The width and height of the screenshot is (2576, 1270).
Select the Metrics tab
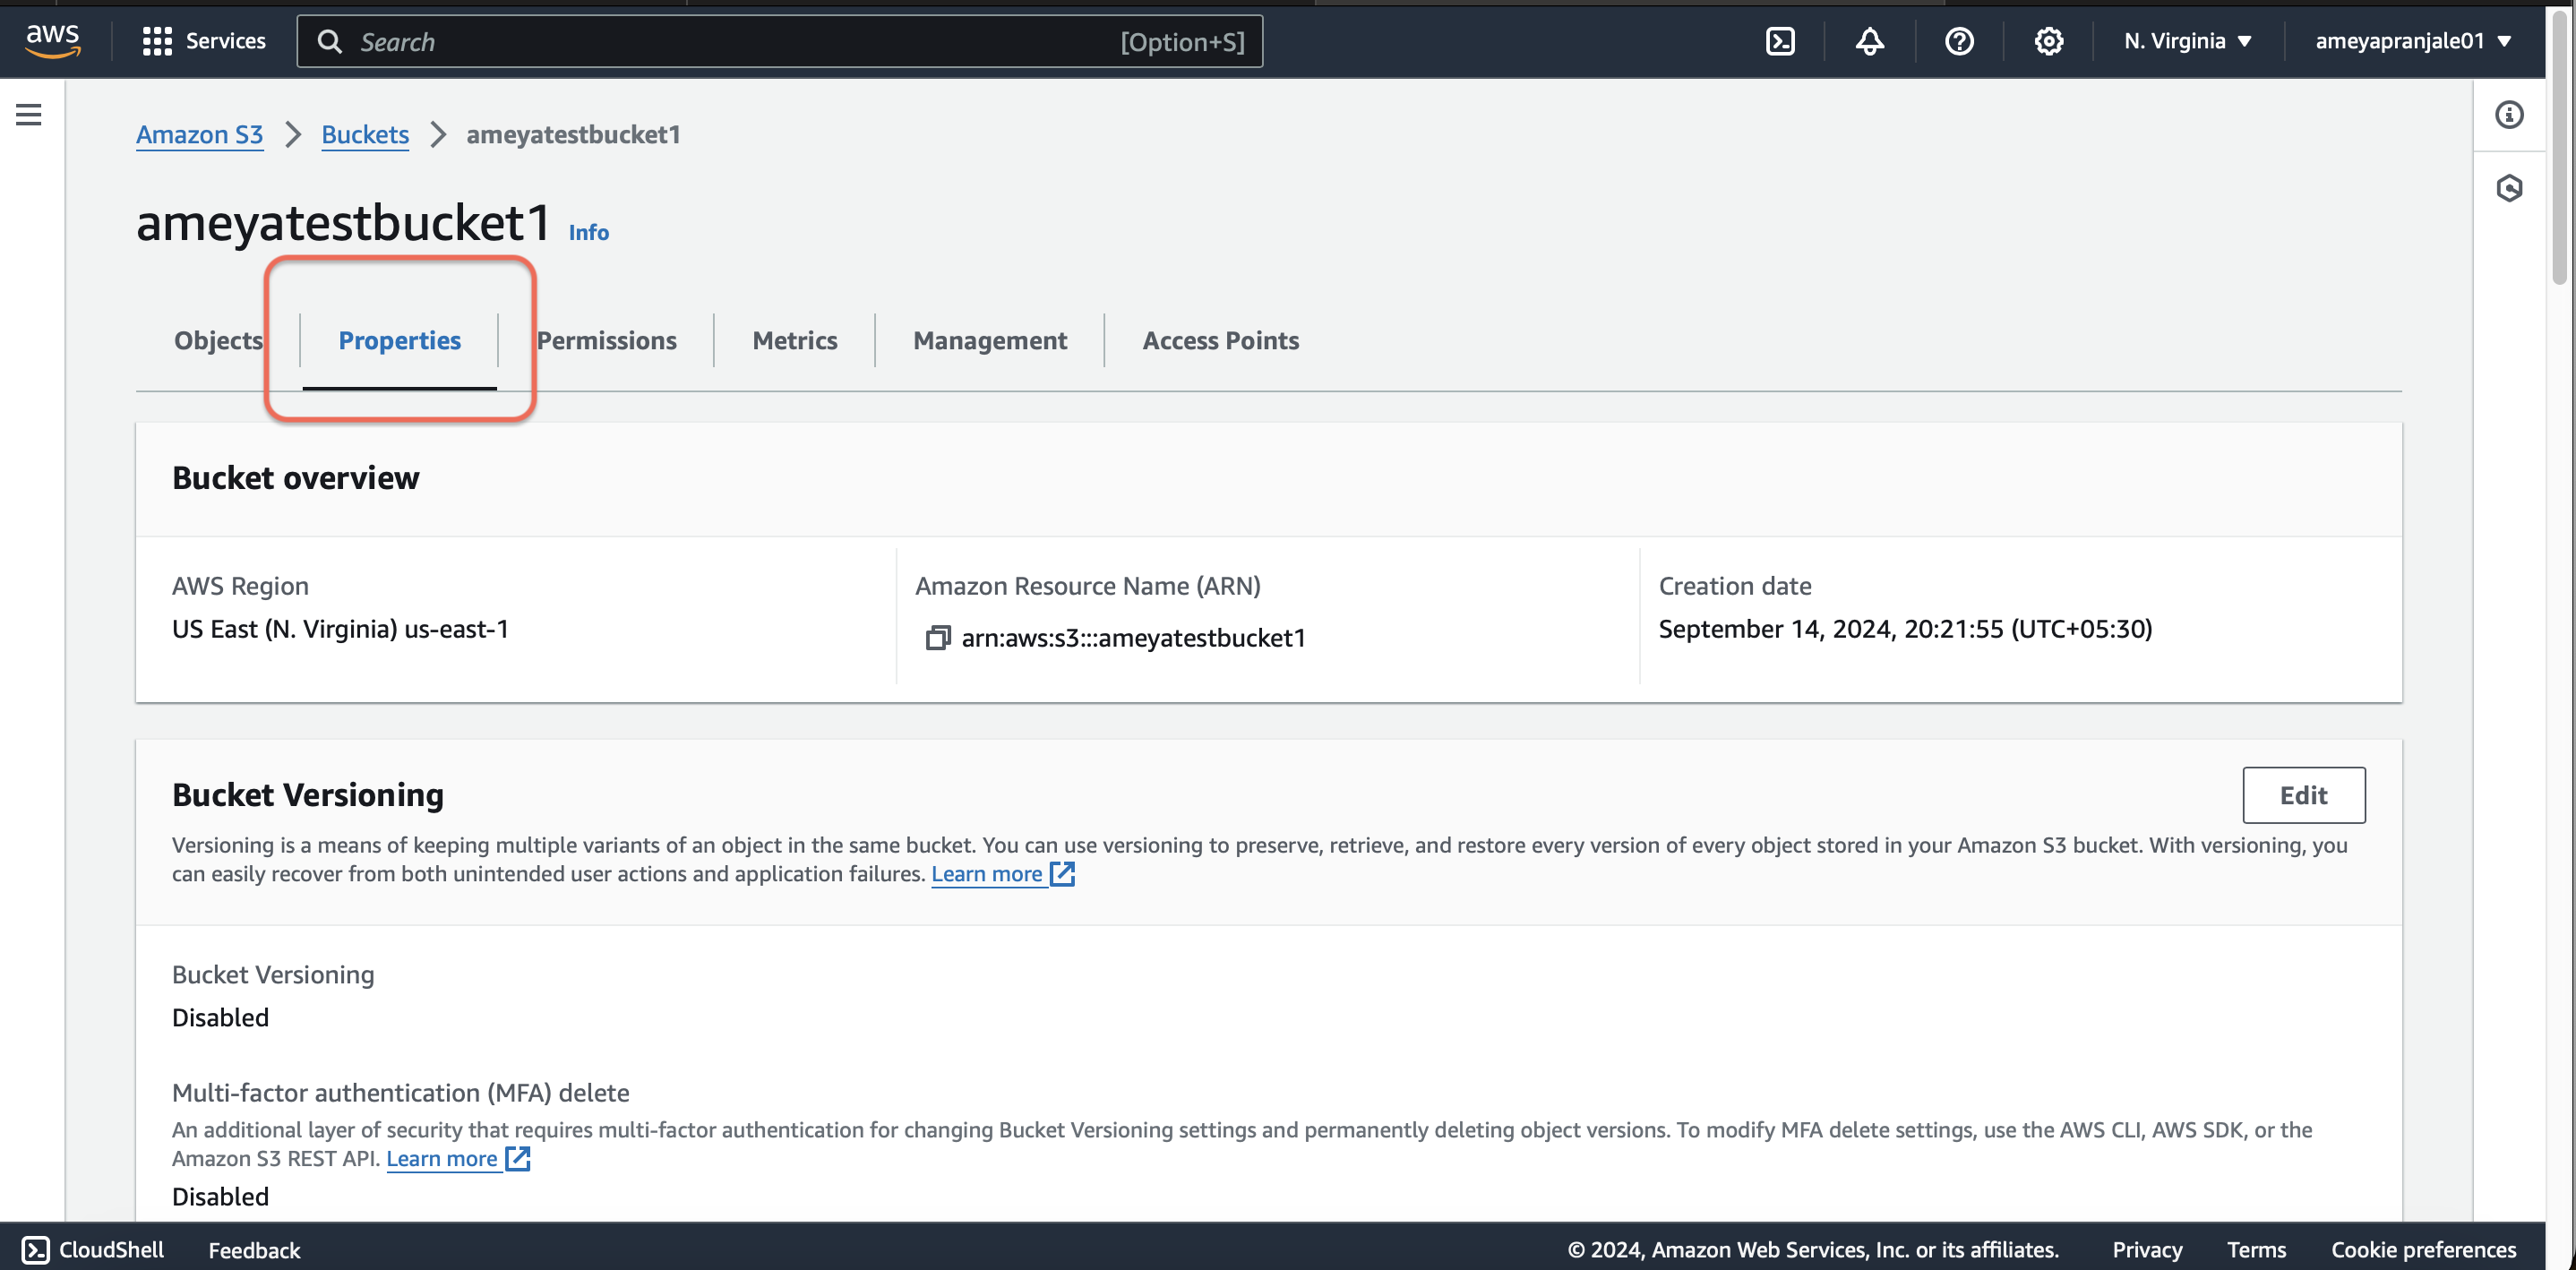coord(794,340)
